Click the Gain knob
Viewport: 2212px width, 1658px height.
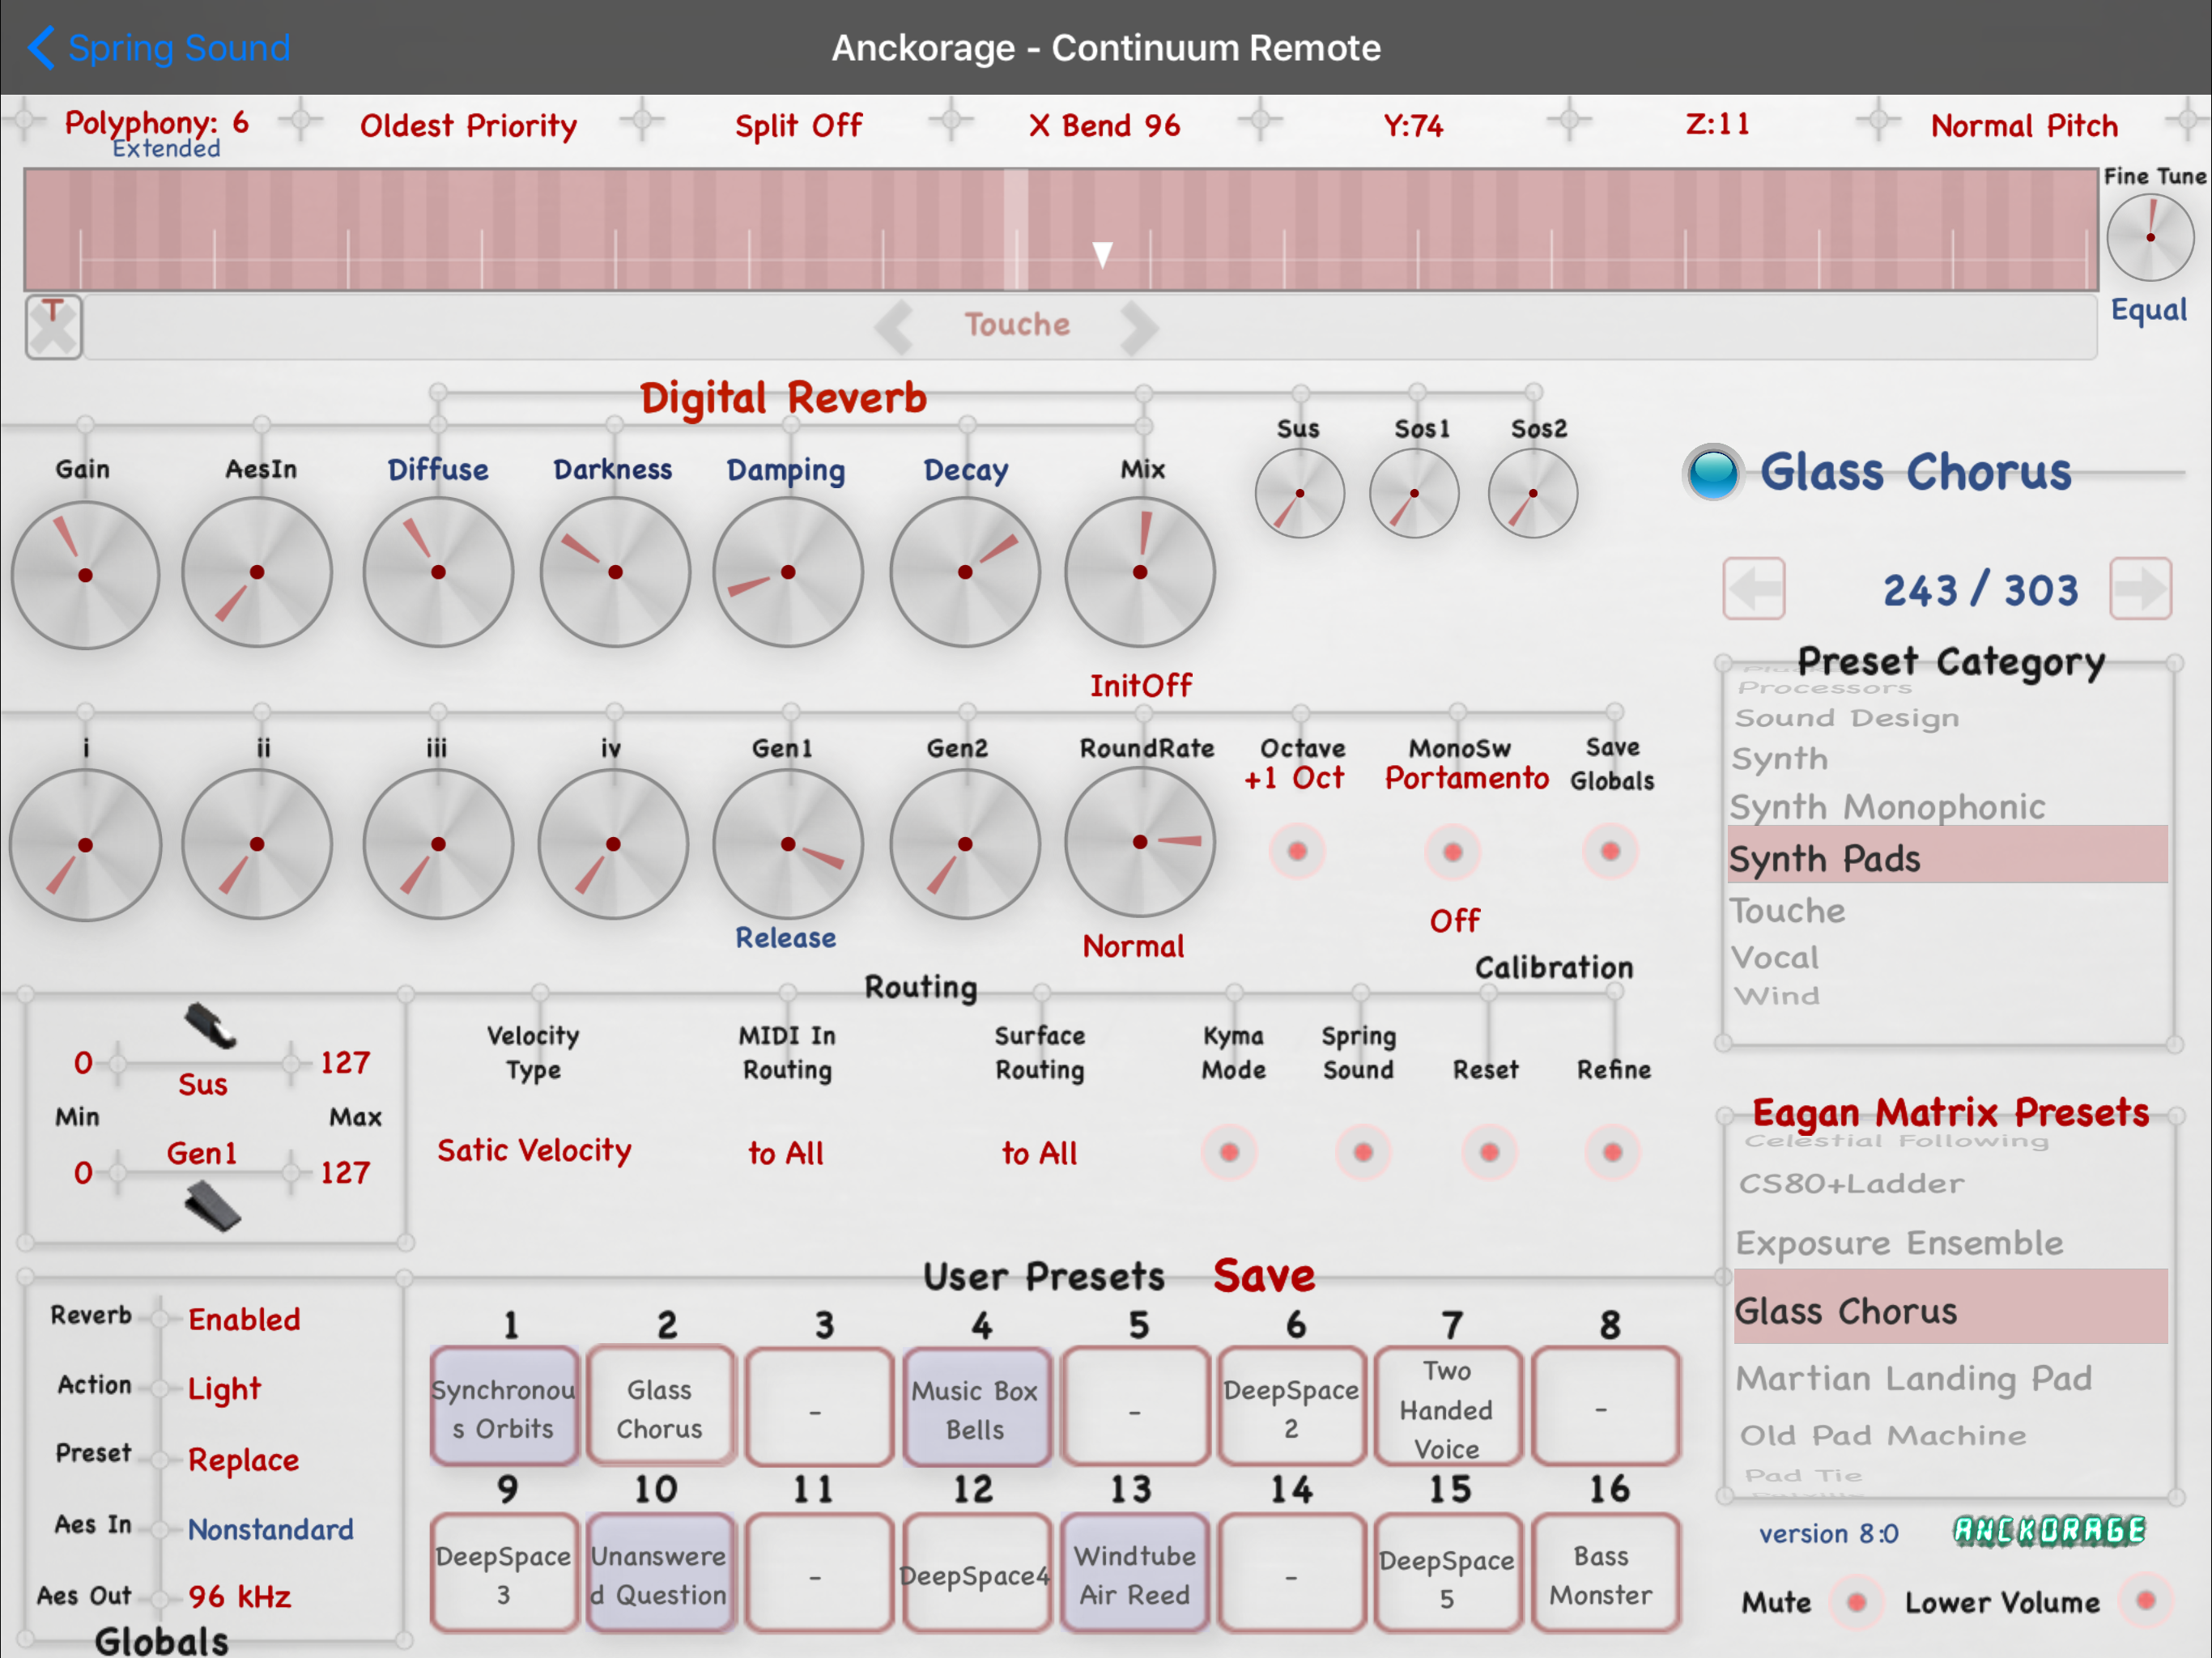coord(85,575)
